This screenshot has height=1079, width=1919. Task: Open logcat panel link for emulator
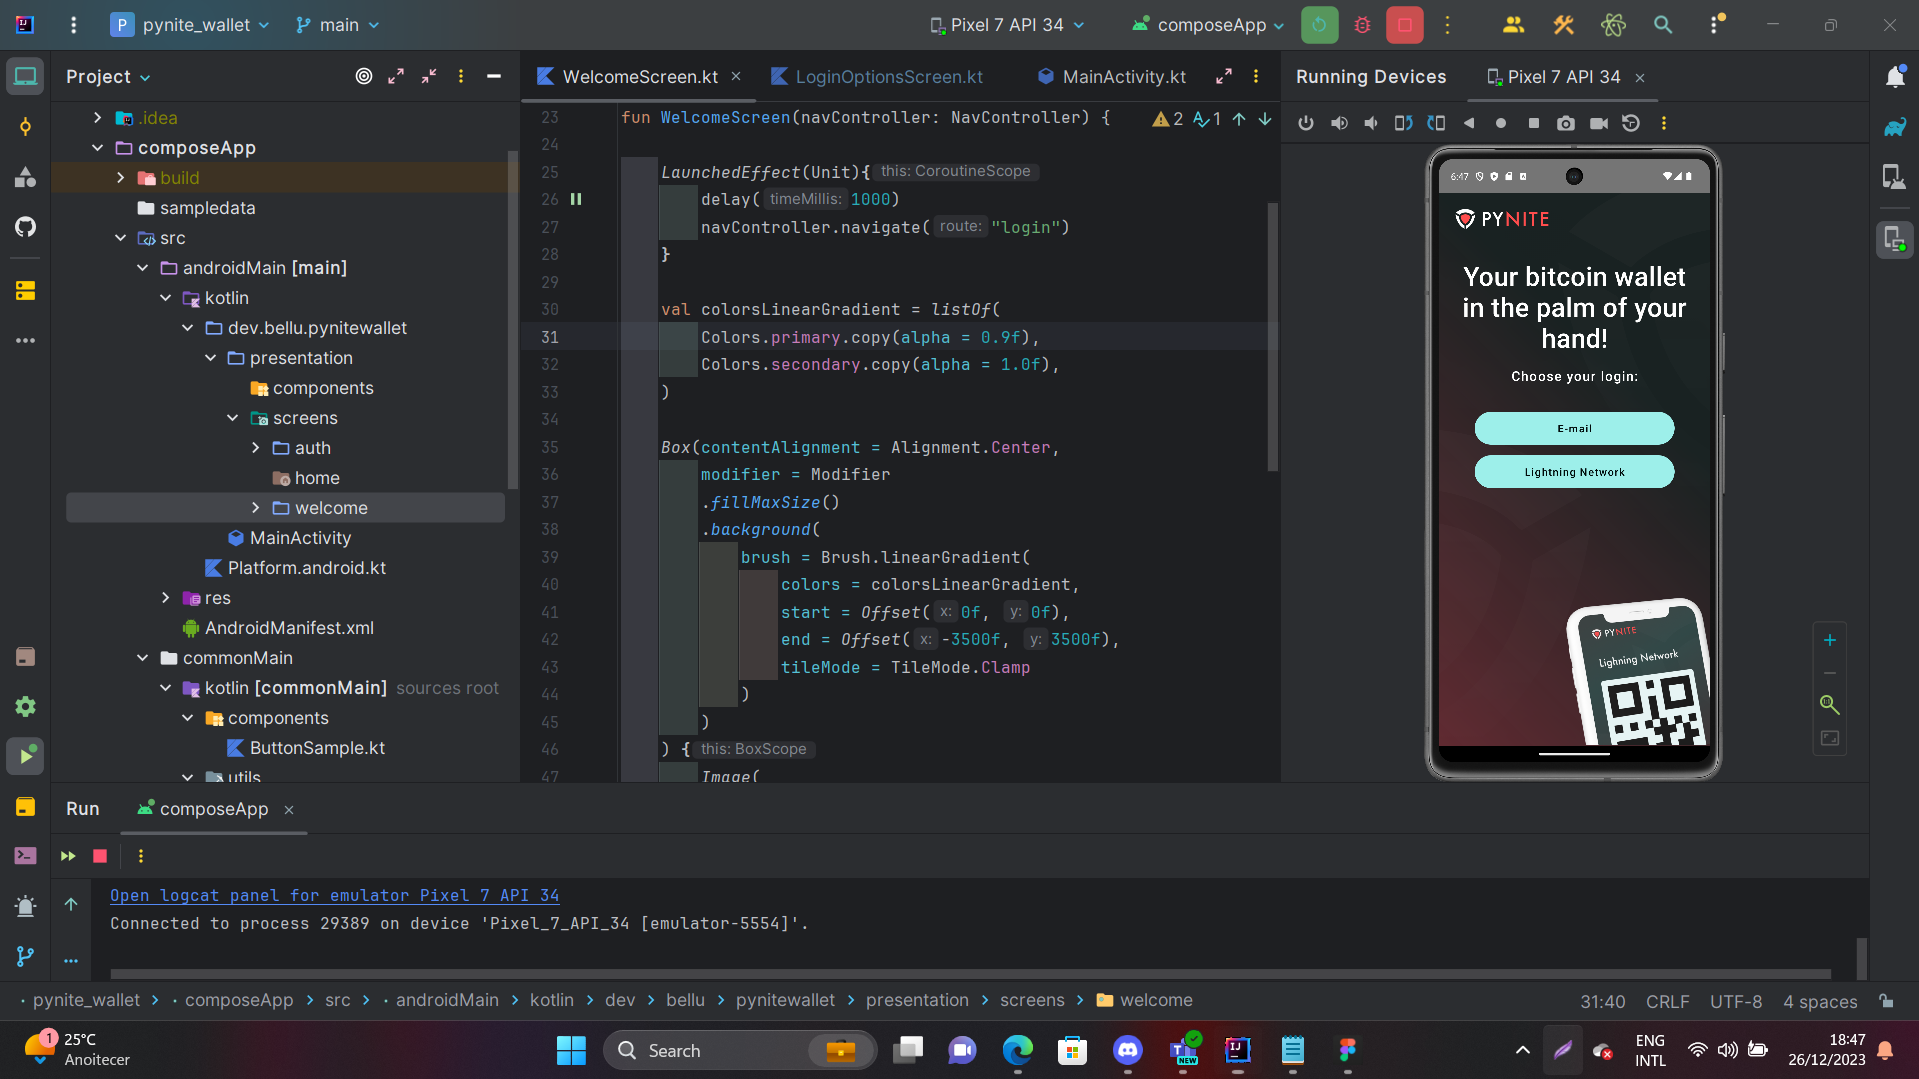pos(334,895)
